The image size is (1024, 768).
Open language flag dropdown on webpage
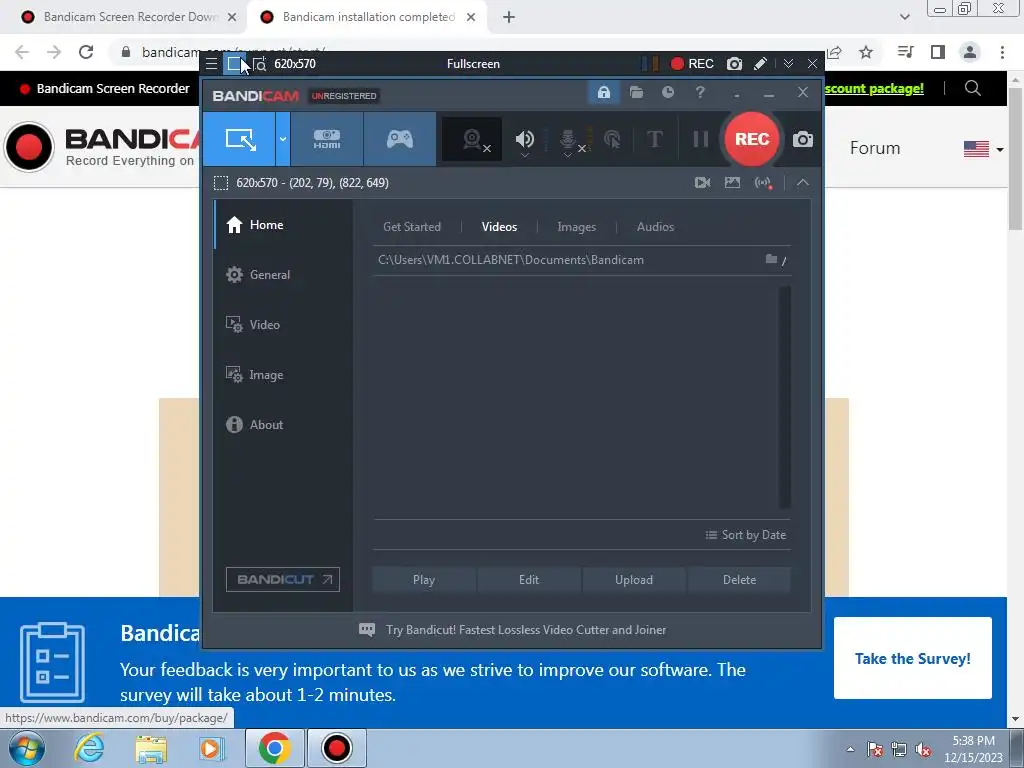pos(983,150)
